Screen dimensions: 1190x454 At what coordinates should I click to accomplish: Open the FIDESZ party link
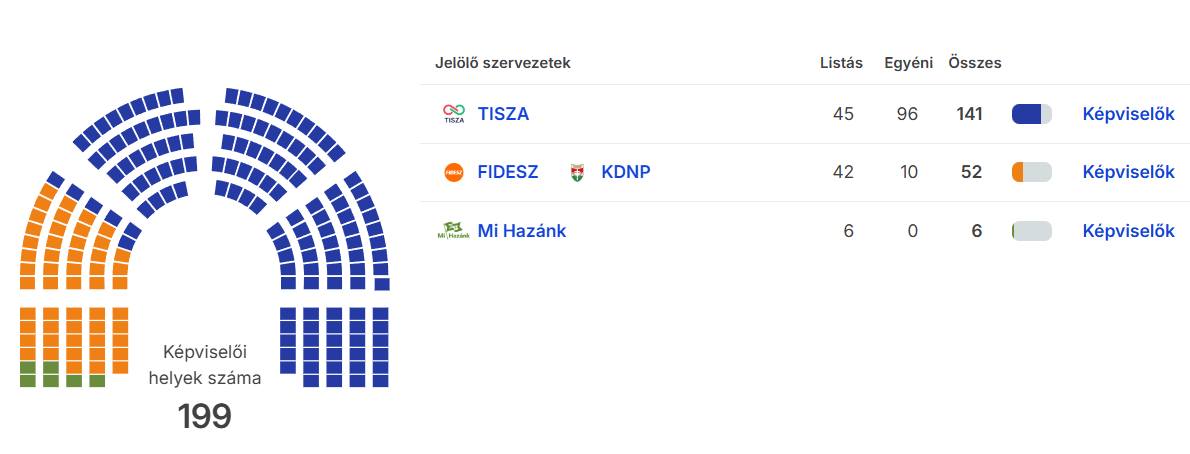(x=508, y=172)
